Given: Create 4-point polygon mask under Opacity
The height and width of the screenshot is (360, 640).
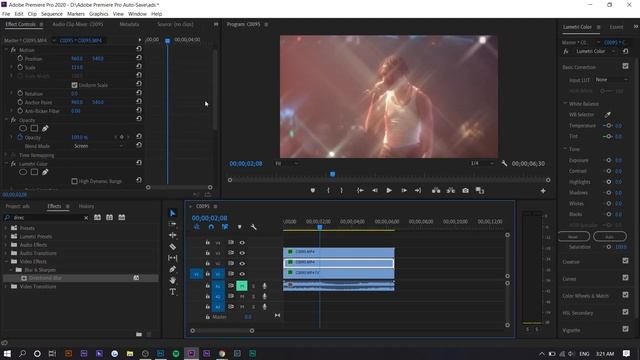Looking at the screenshot, I should coord(34,129).
